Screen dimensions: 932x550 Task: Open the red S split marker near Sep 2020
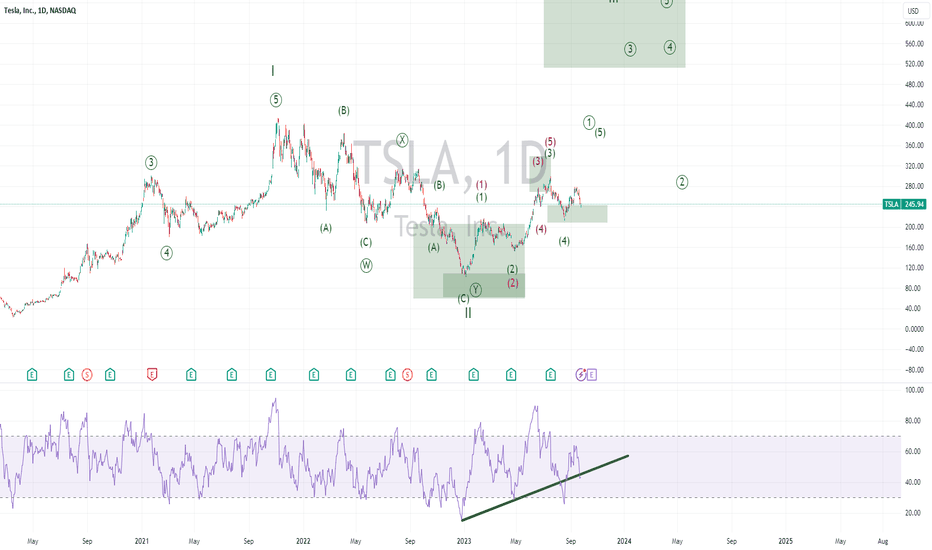[87, 375]
